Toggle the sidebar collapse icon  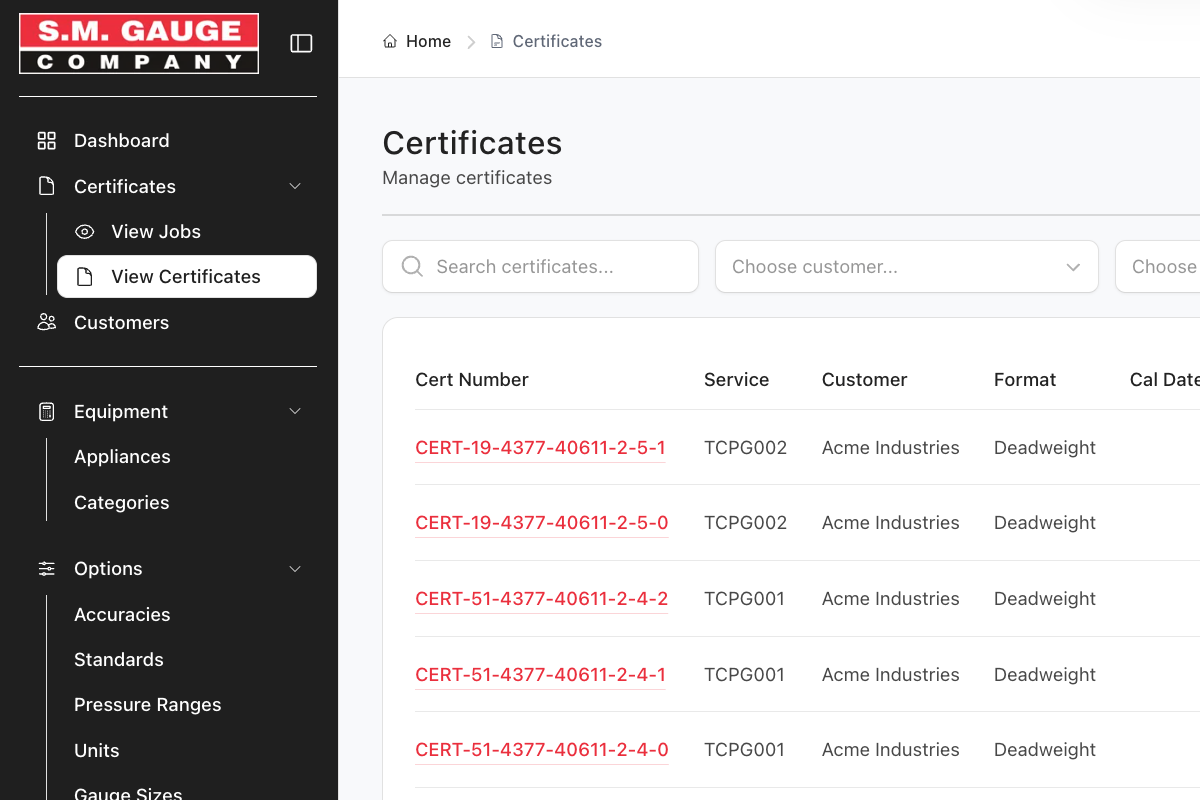coord(301,43)
